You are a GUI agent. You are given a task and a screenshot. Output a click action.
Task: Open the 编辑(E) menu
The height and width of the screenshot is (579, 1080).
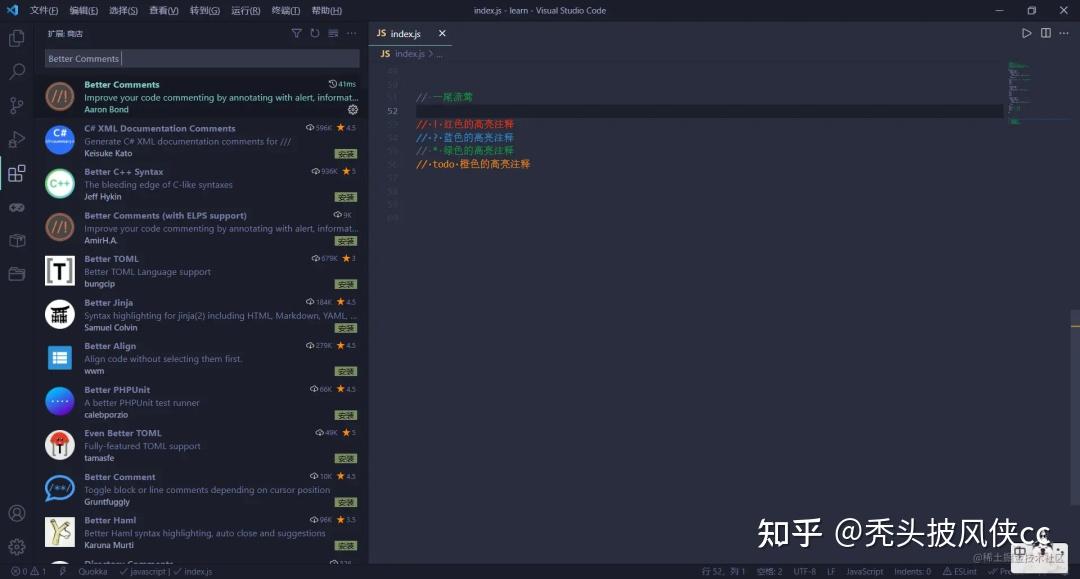(83, 10)
